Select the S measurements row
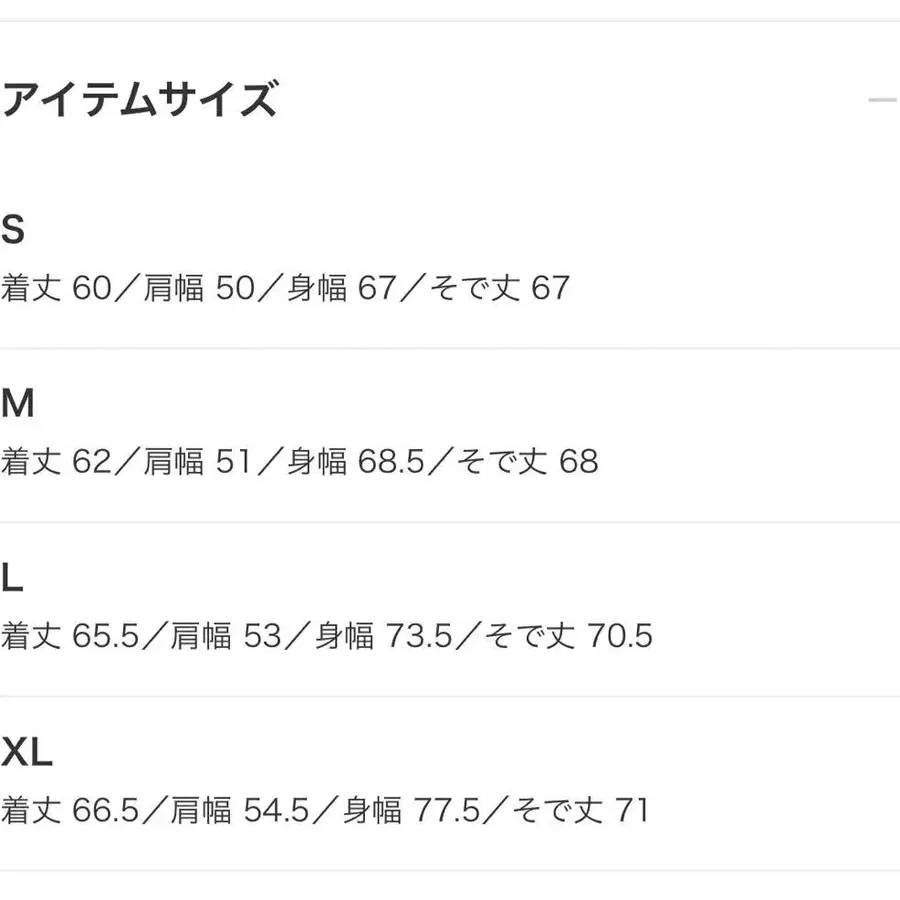This screenshot has height=900, width=900. point(285,289)
